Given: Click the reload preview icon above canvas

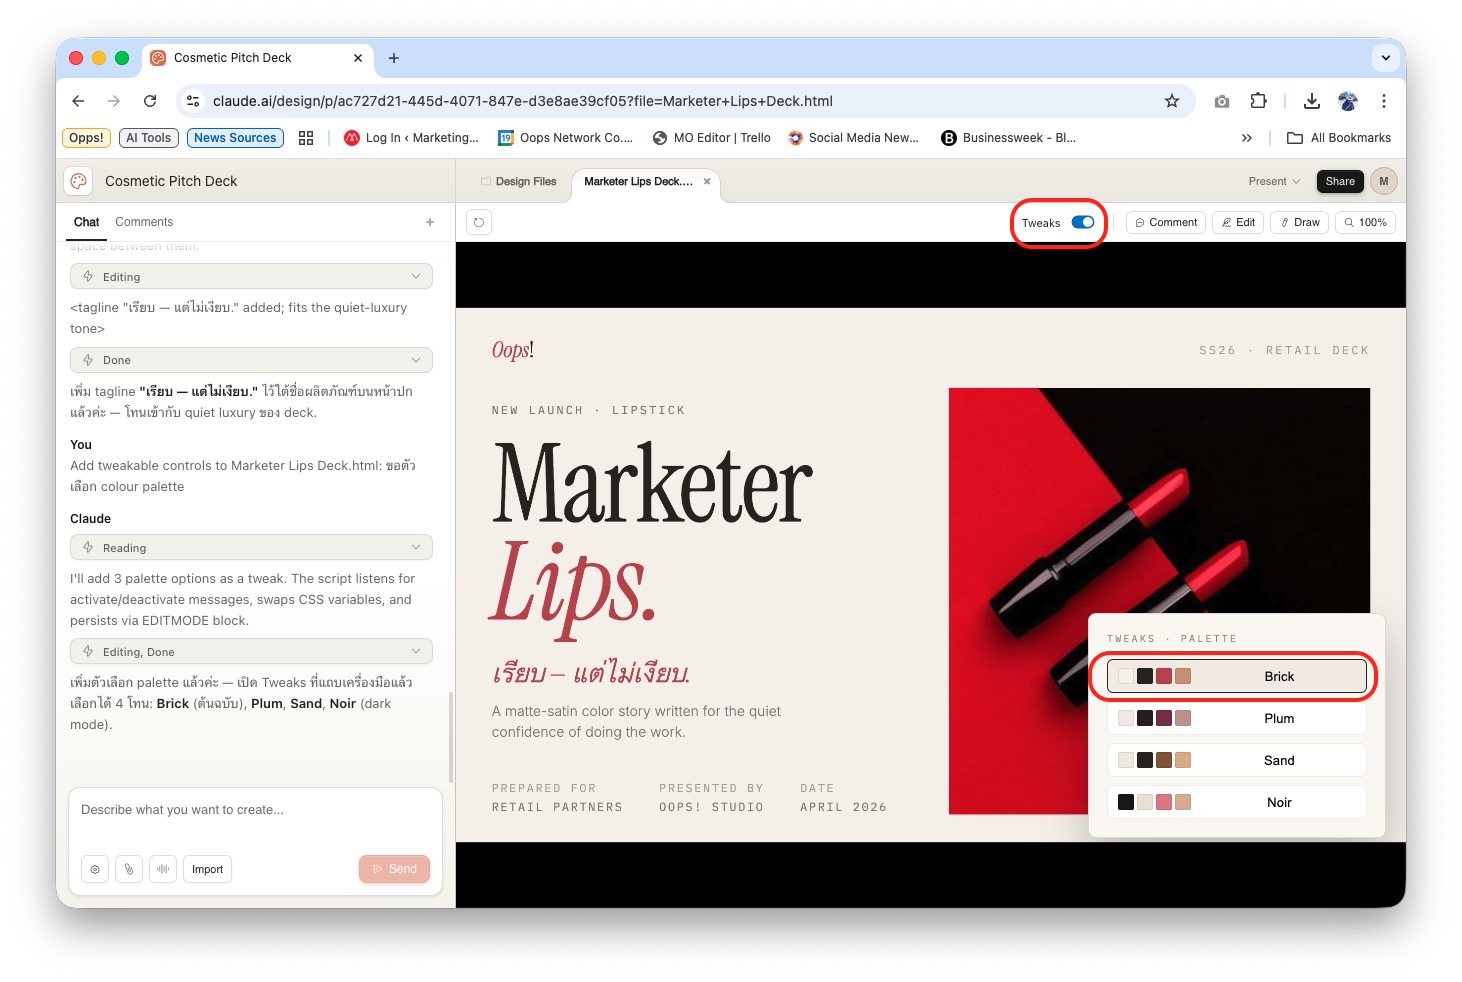Looking at the screenshot, I should 479,222.
